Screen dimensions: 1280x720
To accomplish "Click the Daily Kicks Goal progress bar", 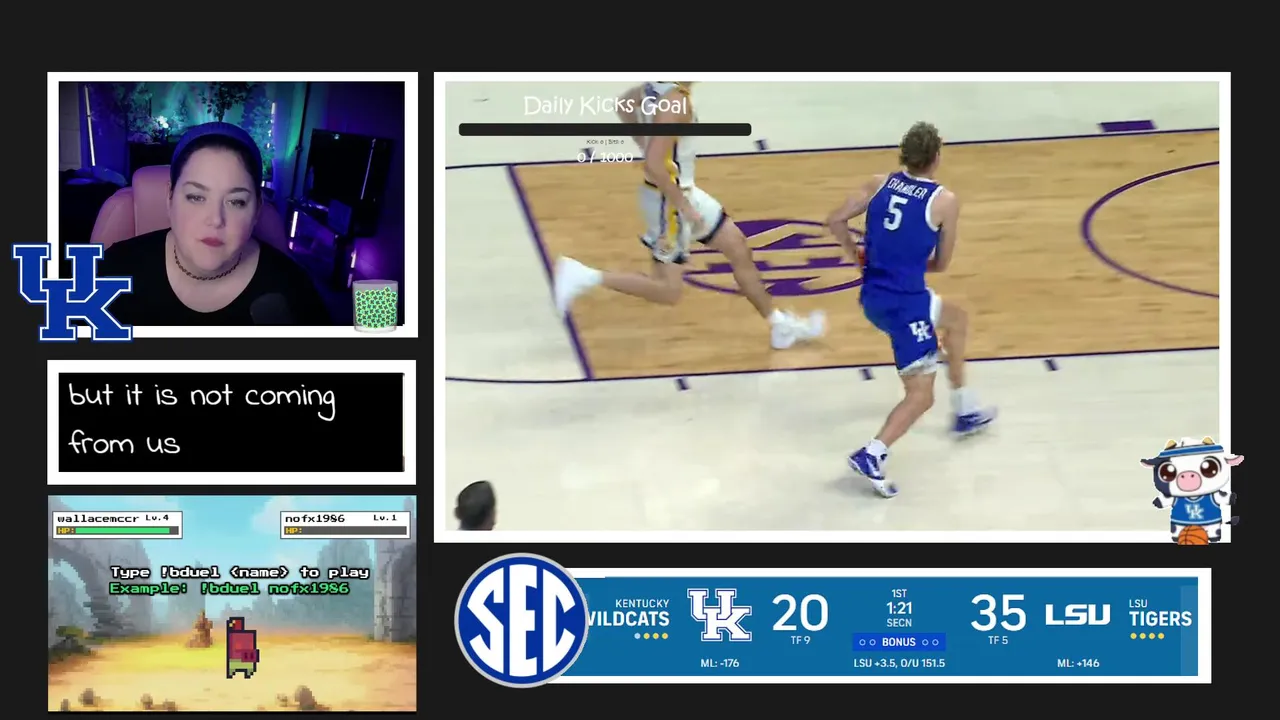I will click(x=604, y=130).
